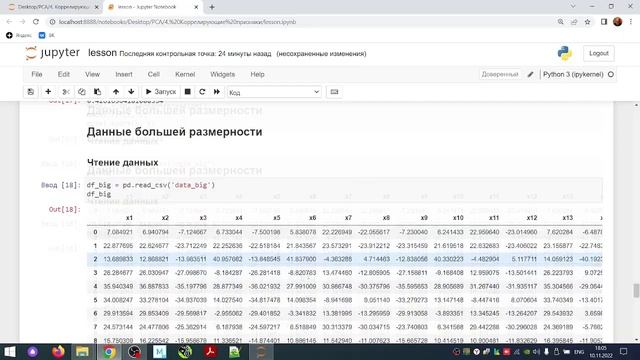This screenshot has height=360, width=640.
Task: Open the Adobe Acrobat taskbar icon
Action: 210,351
